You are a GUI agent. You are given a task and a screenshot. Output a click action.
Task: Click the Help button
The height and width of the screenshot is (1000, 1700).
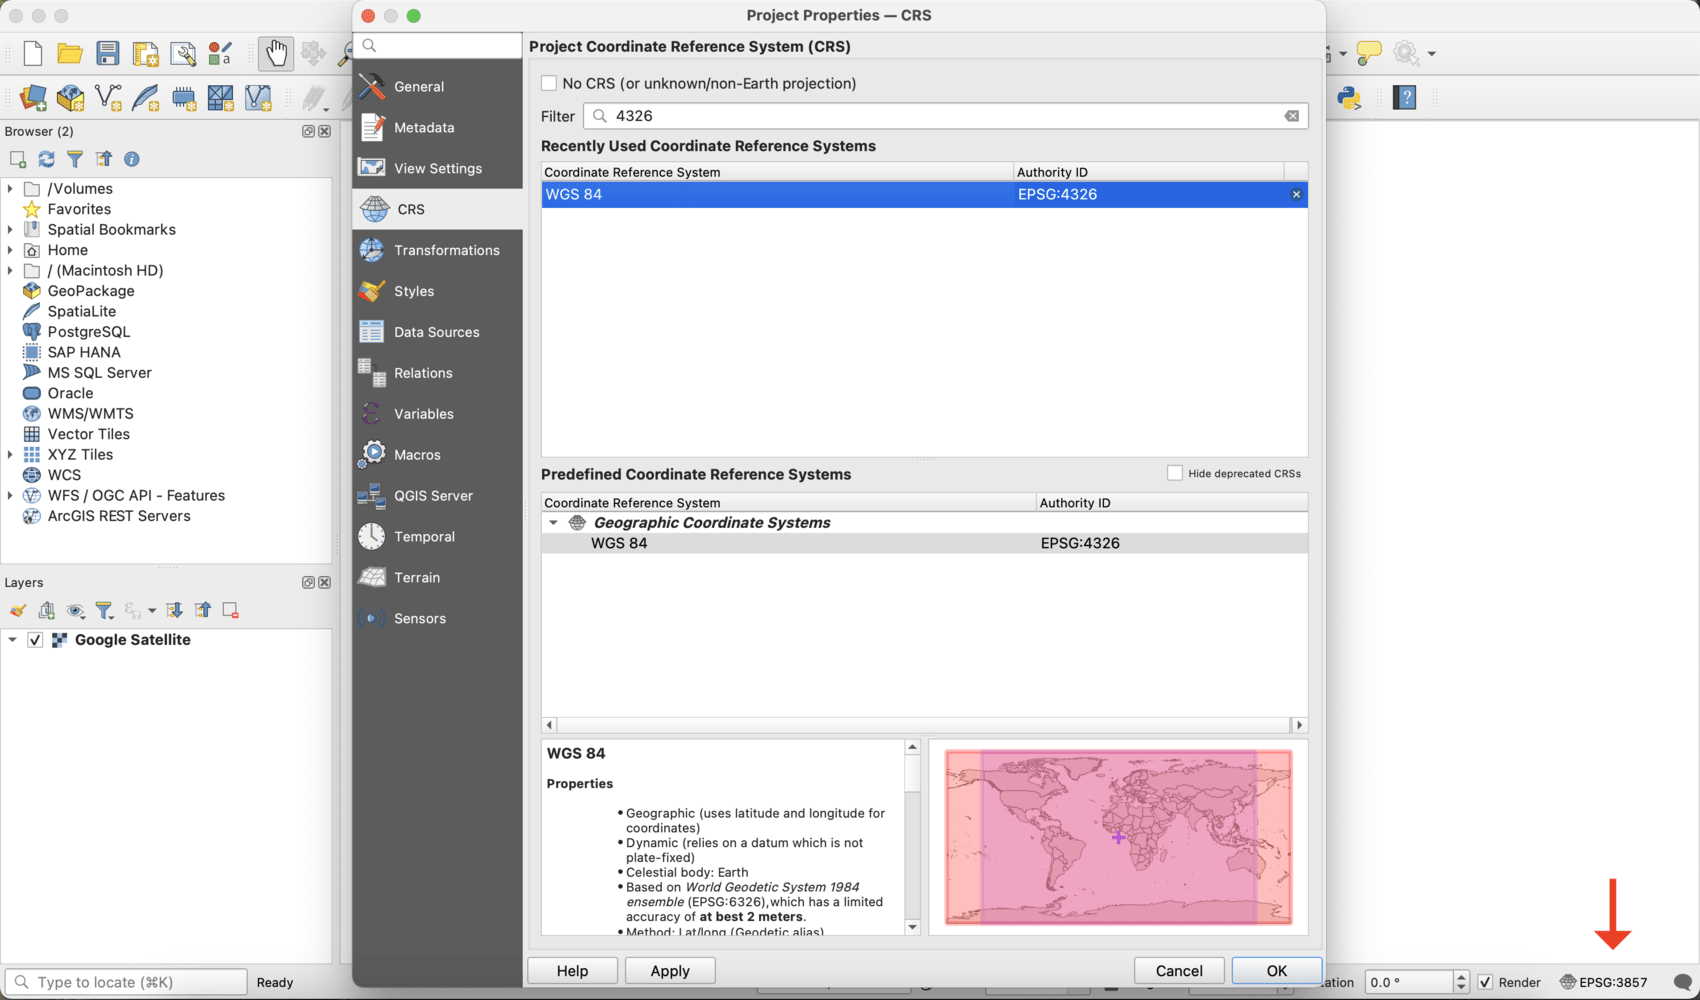(572, 970)
